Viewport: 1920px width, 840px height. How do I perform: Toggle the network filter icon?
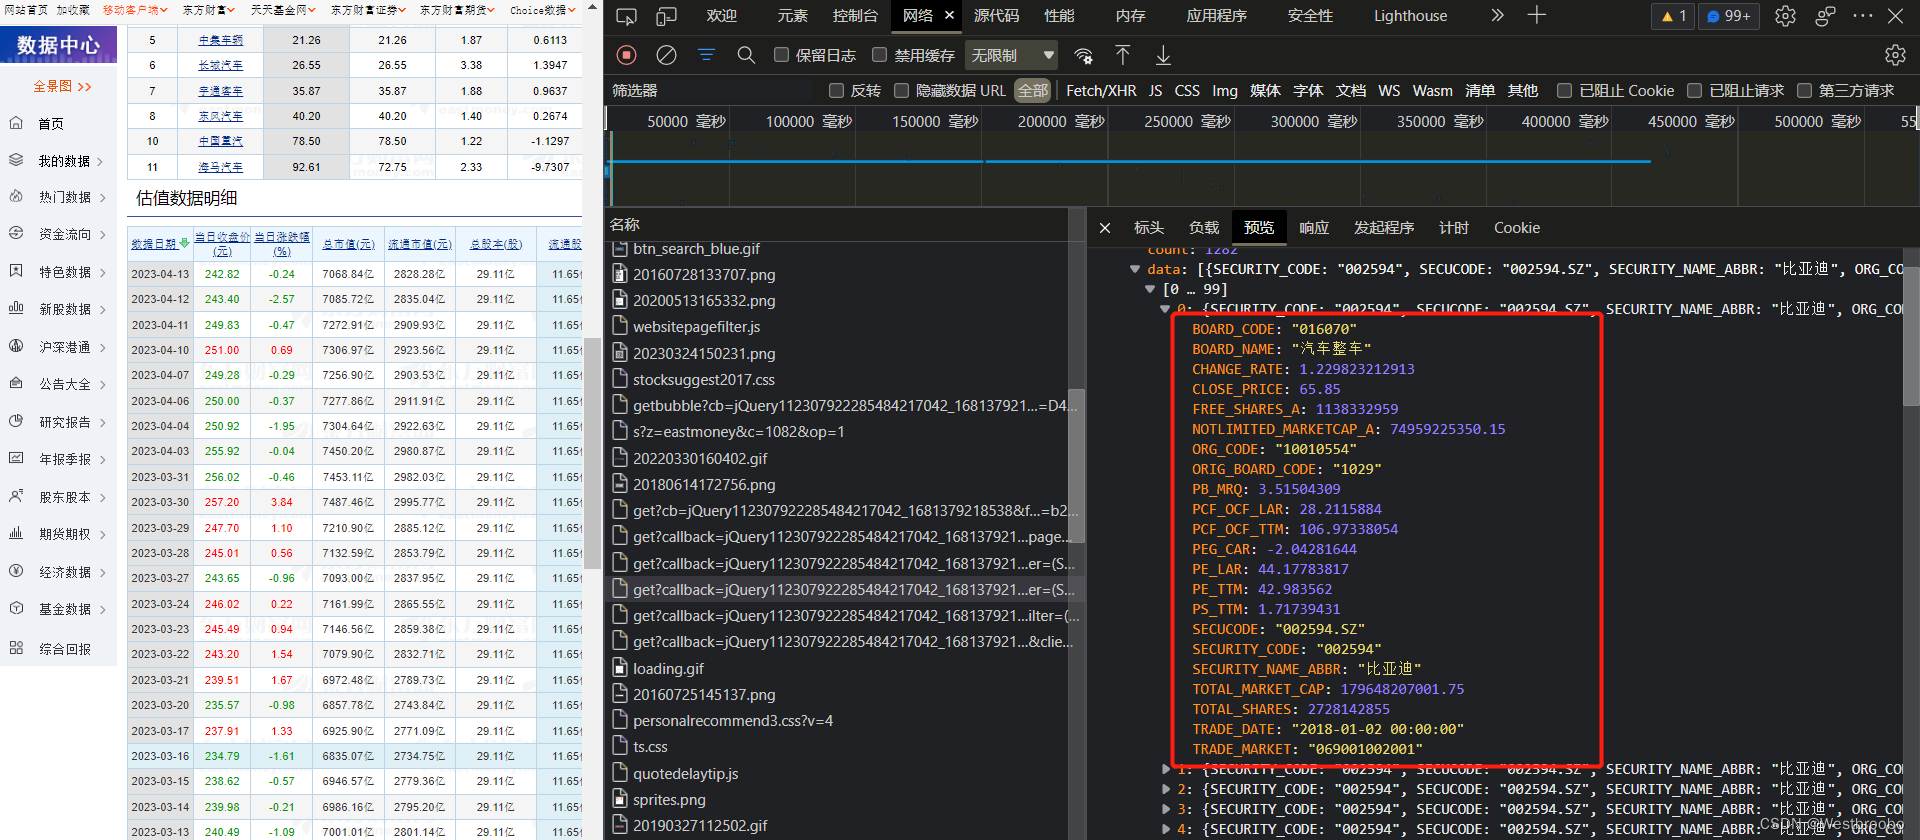click(x=706, y=55)
